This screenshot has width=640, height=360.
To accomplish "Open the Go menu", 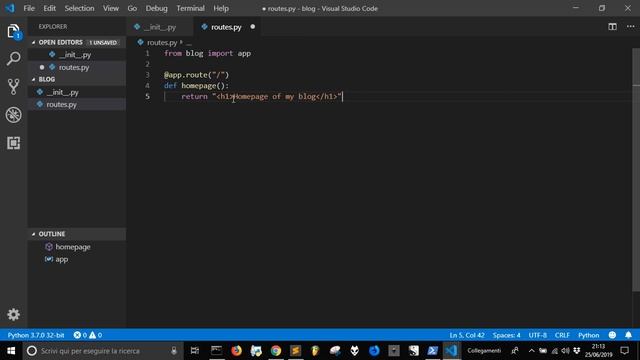I will (x=132, y=8).
